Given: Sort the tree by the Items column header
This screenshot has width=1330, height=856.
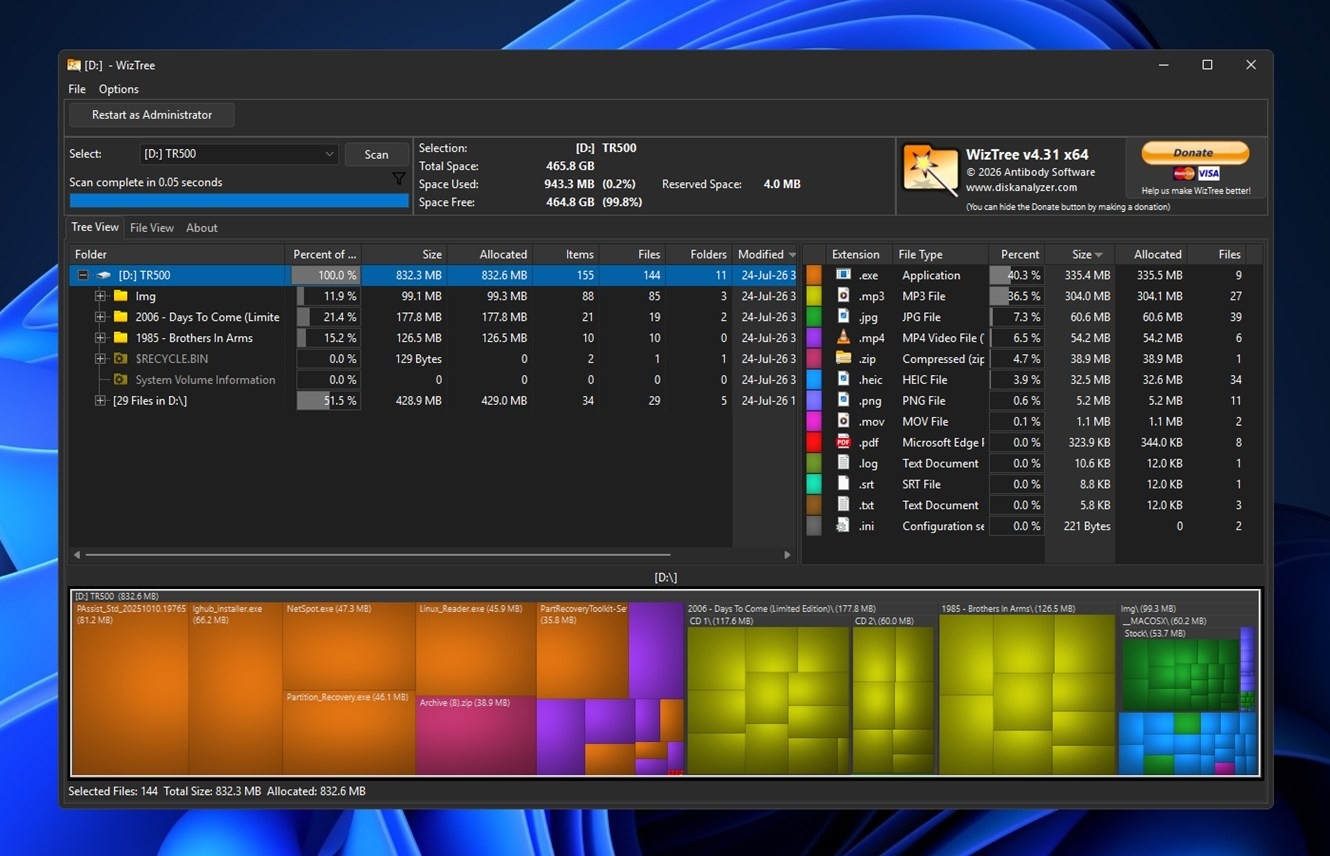Looking at the screenshot, I should [566, 255].
